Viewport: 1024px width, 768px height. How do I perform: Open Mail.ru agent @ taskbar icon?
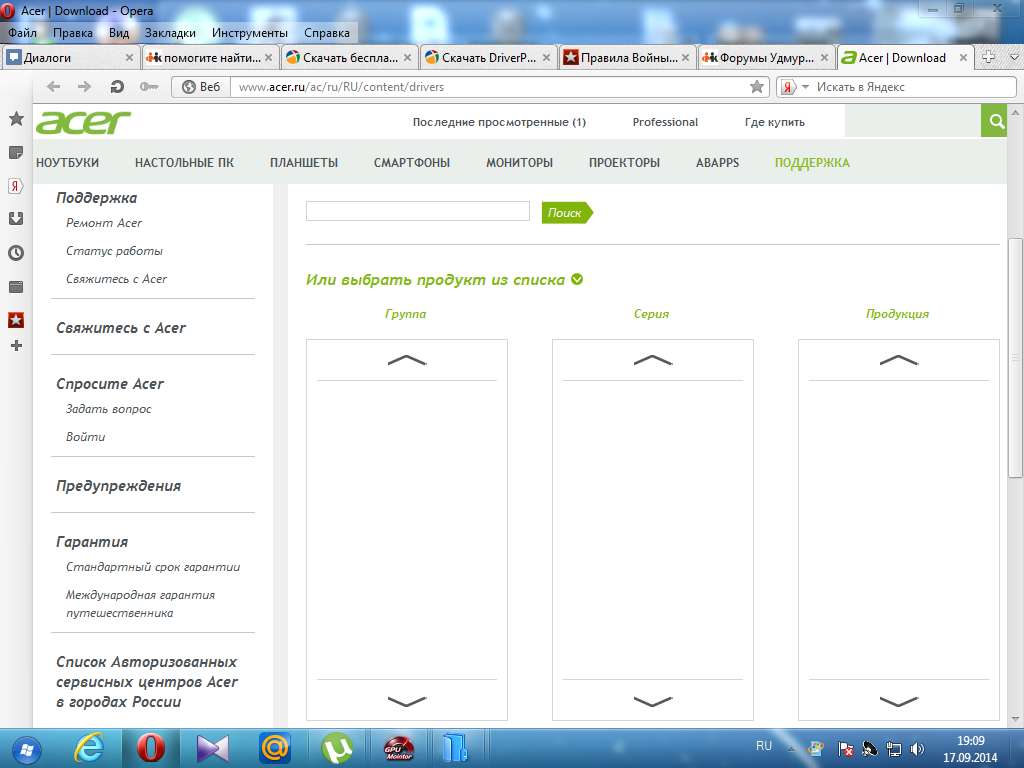pyautogui.click(x=274, y=748)
